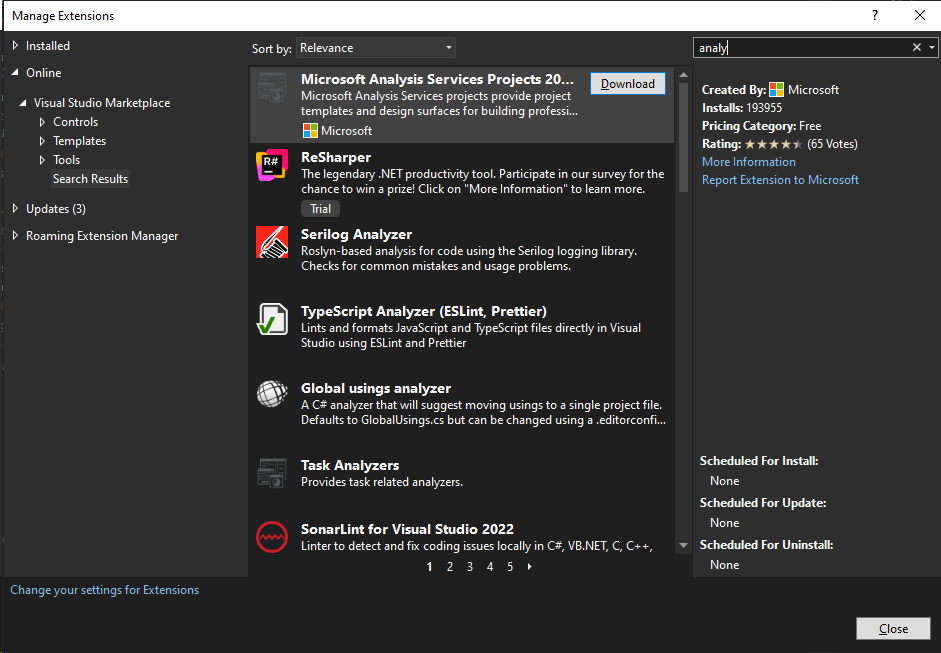The width and height of the screenshot is (941, 653).
Task: Expand the Updates (3) category
Action: [x=15, y=209]
